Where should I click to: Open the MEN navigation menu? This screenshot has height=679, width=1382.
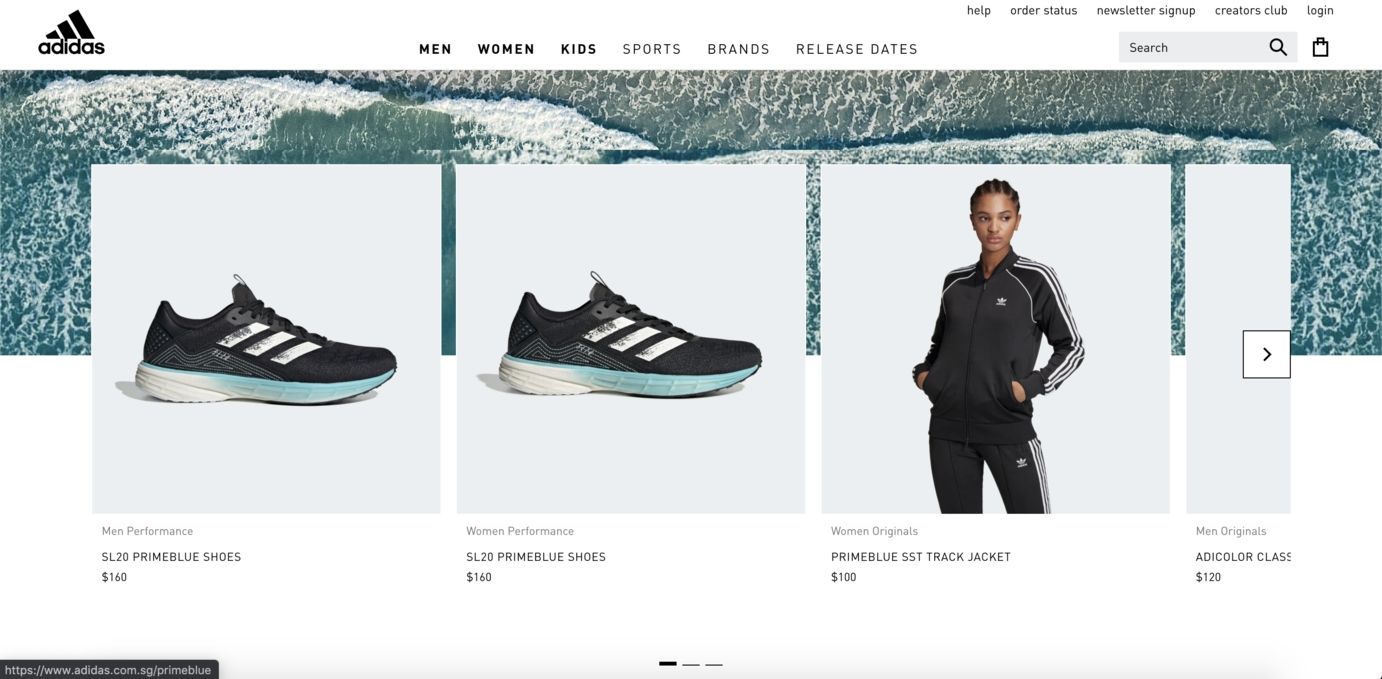pos(435,49)
